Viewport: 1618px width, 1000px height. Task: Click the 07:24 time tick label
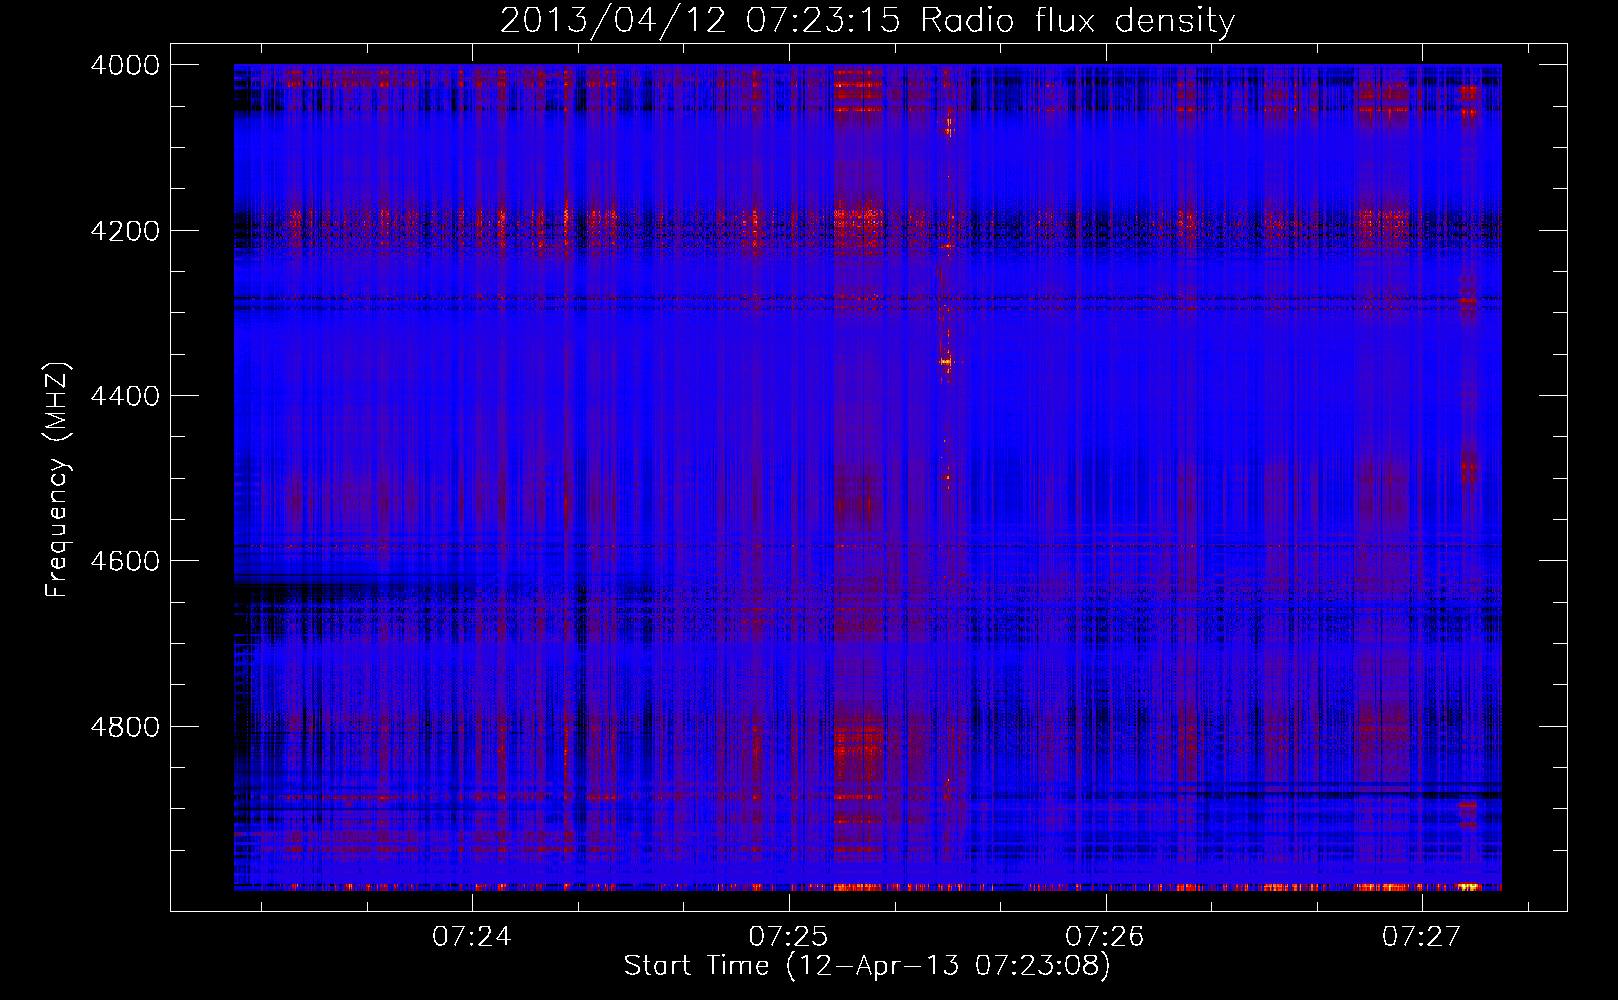(x=472, y=937)
